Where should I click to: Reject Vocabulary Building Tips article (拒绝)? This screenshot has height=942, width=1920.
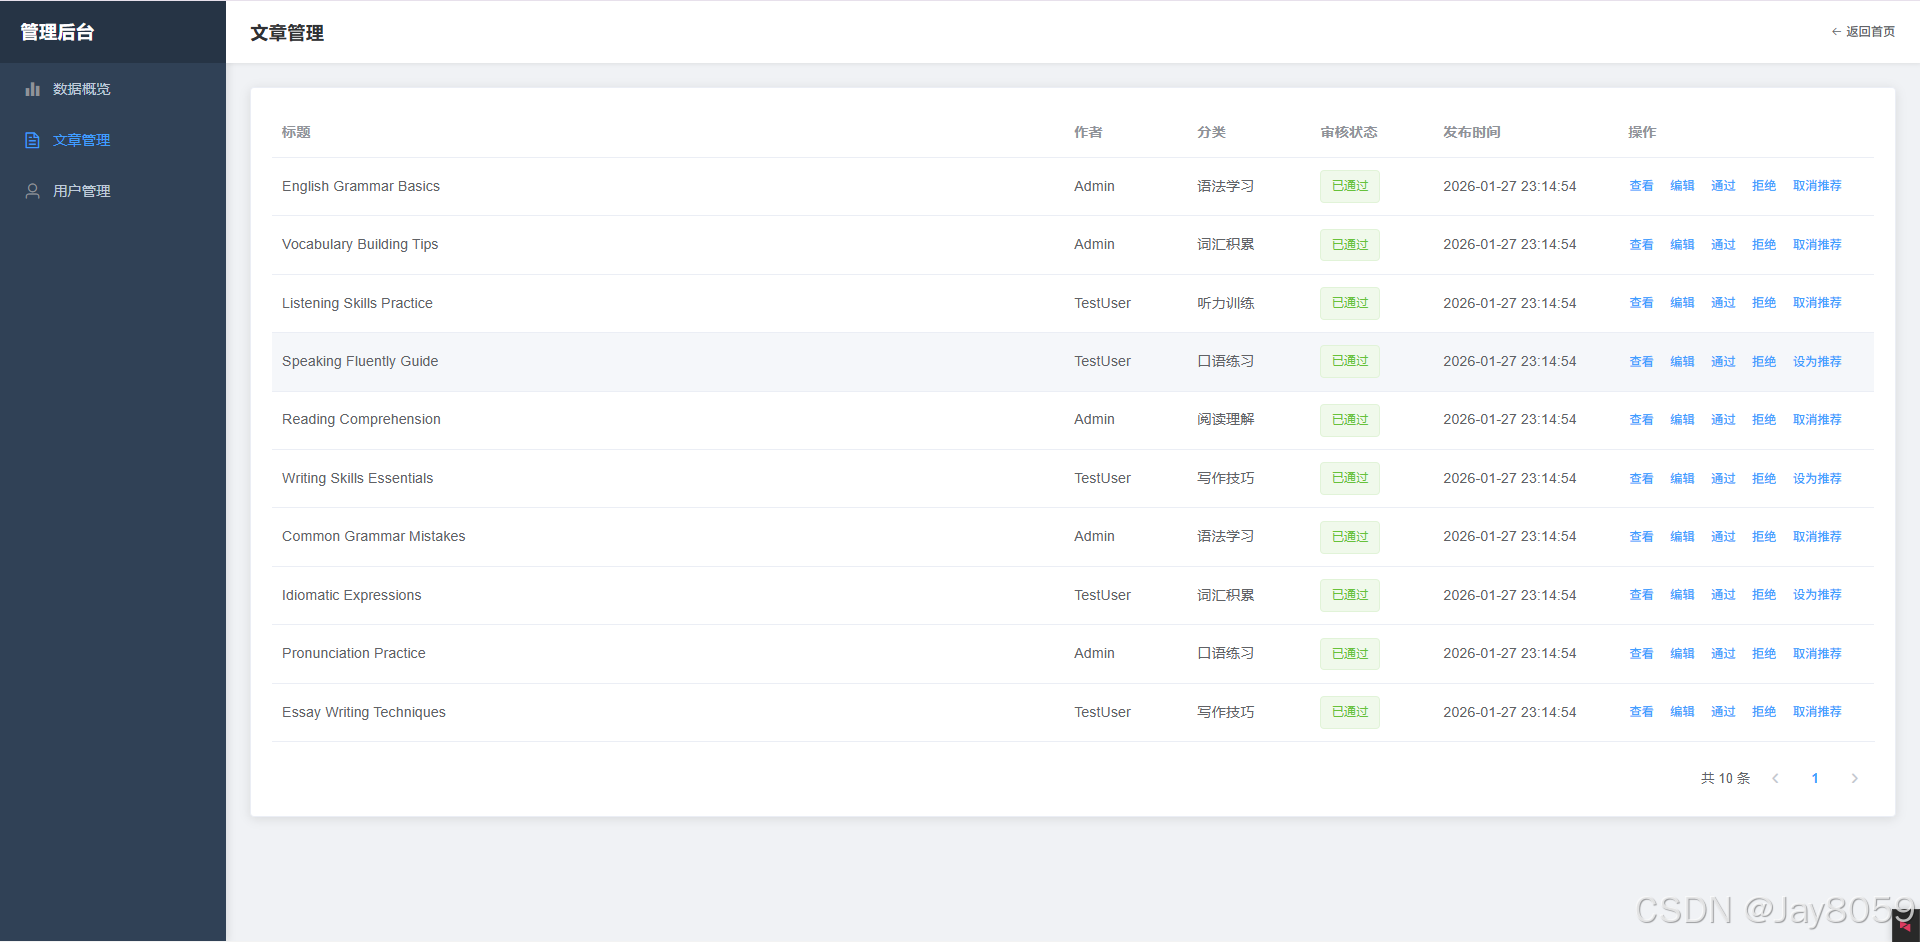click(x=1764, y=244)
